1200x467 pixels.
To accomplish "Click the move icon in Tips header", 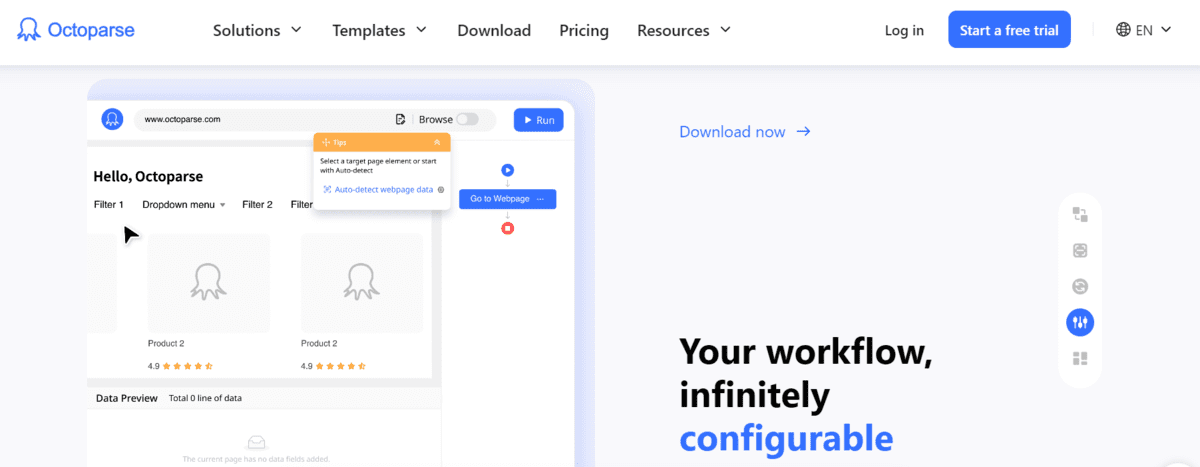I will click(x=326, y=142).
